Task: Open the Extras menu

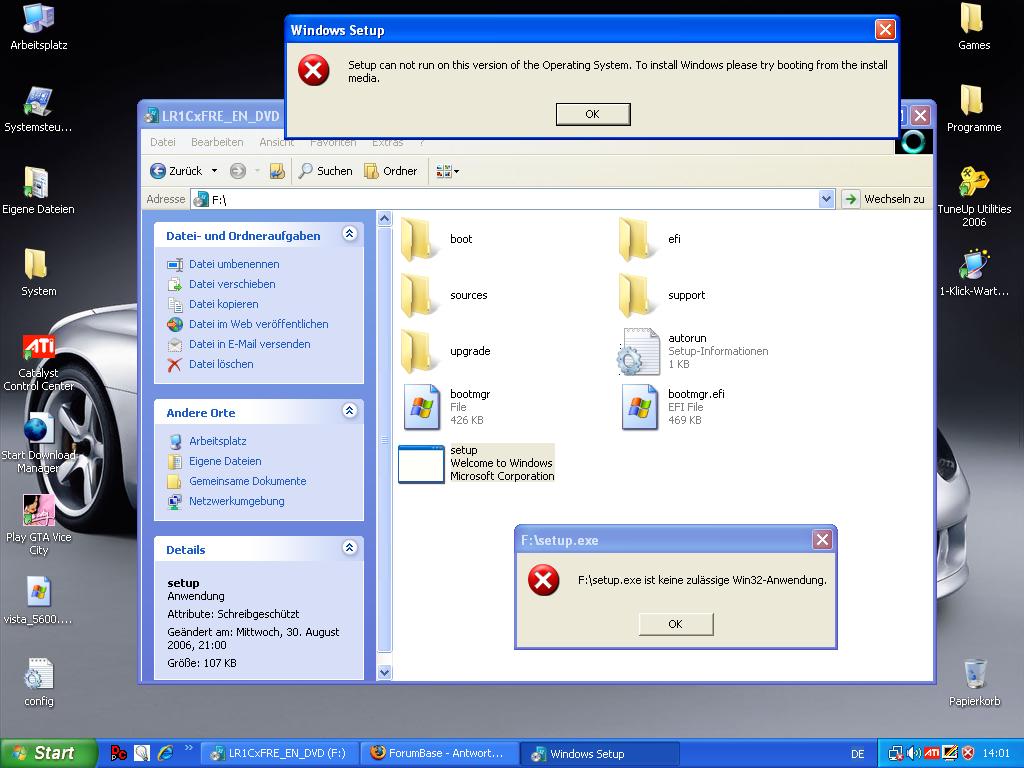Action: [x=388, y=142]
